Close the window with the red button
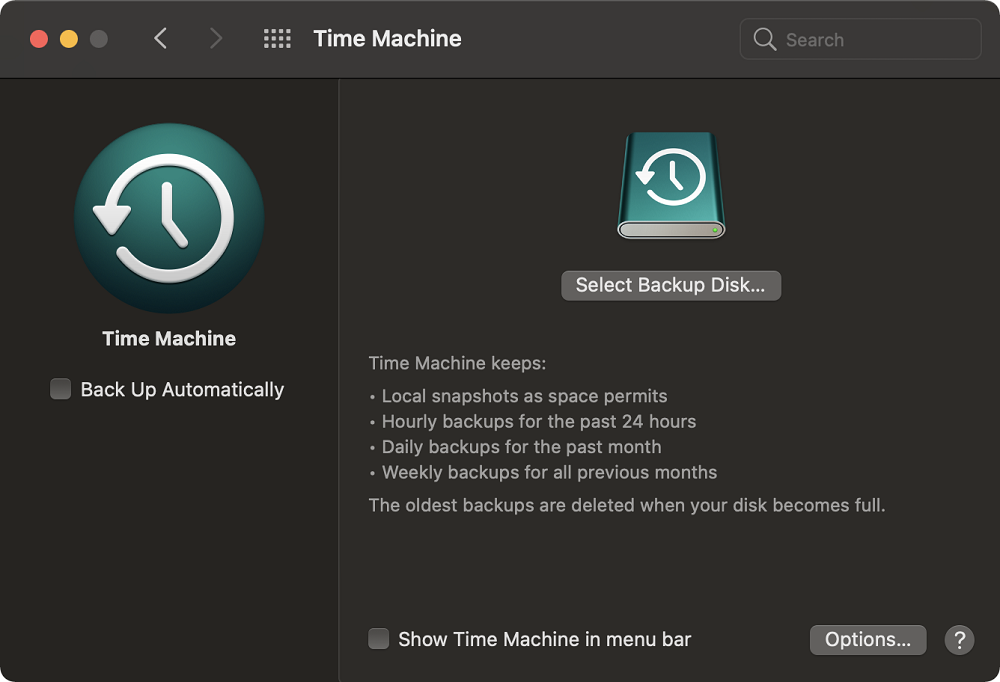Viewport: 1000px width, 682px height. tap(39, 39)
